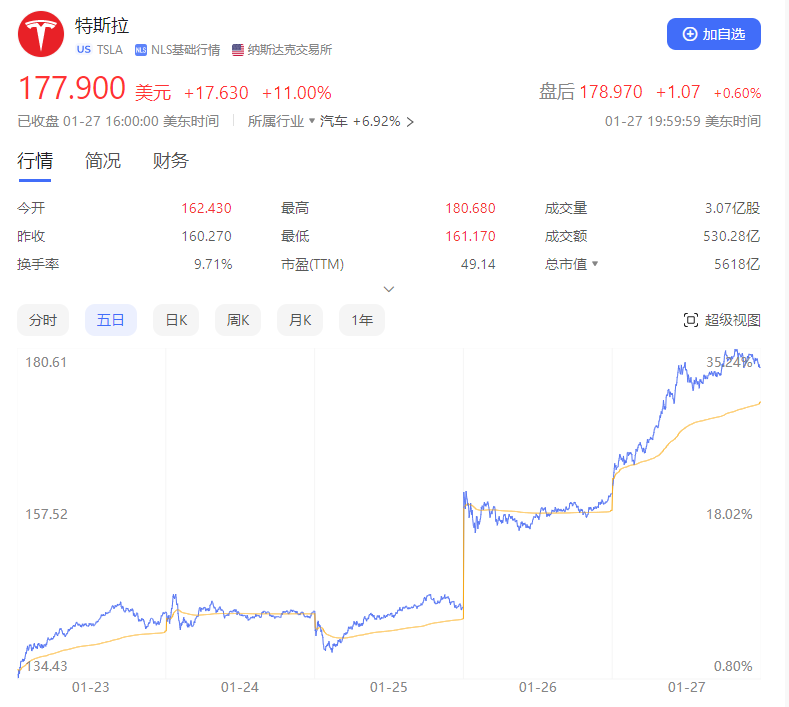Click the 01-25 date marker on chart

pyautogui.click(x=389, y=688)
